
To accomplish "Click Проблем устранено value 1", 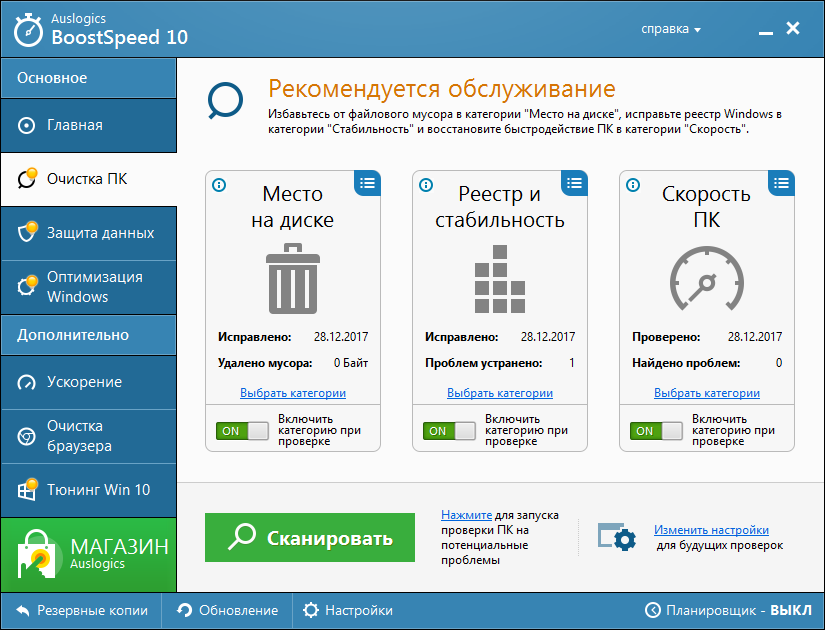I will point(571,363).
